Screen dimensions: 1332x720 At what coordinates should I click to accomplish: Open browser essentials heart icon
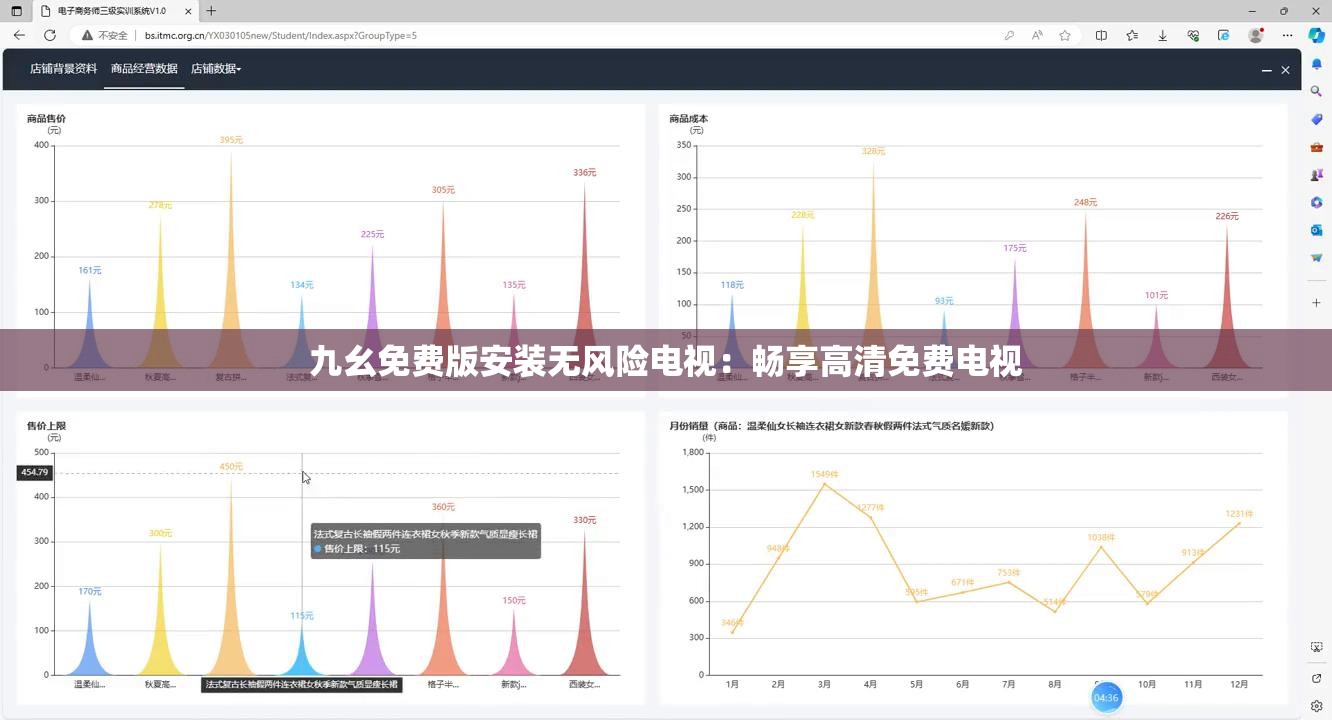(1193, 35)
